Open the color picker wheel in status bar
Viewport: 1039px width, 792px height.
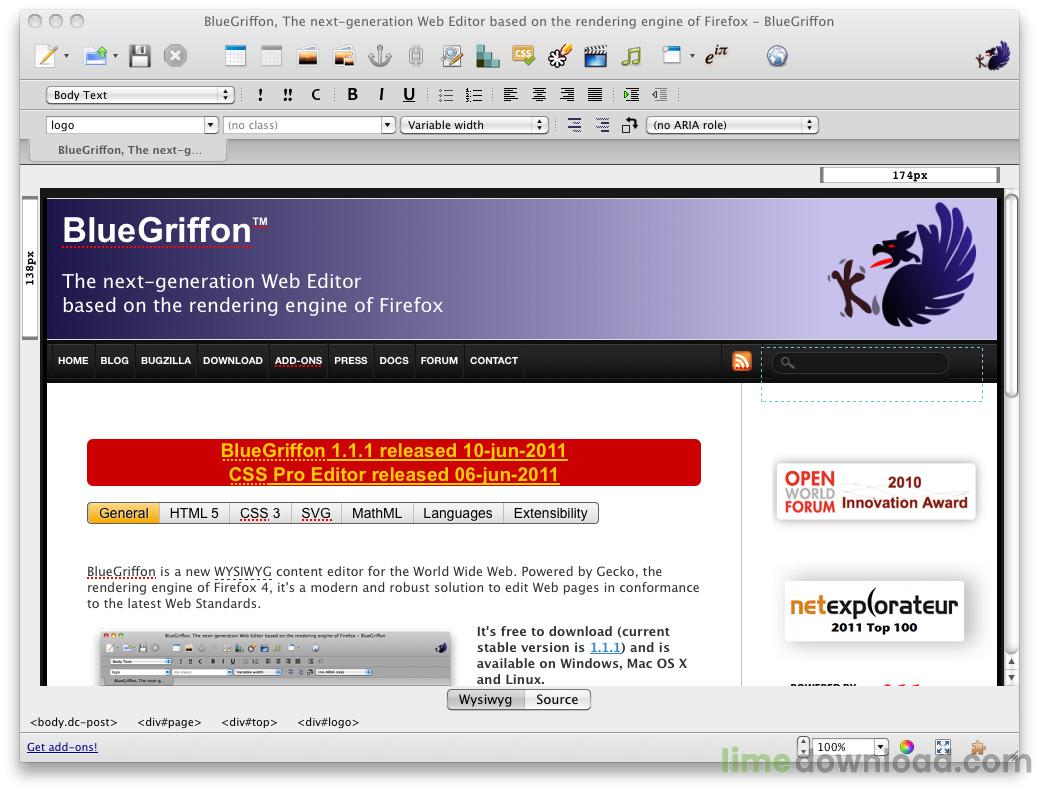click(906, 747)
